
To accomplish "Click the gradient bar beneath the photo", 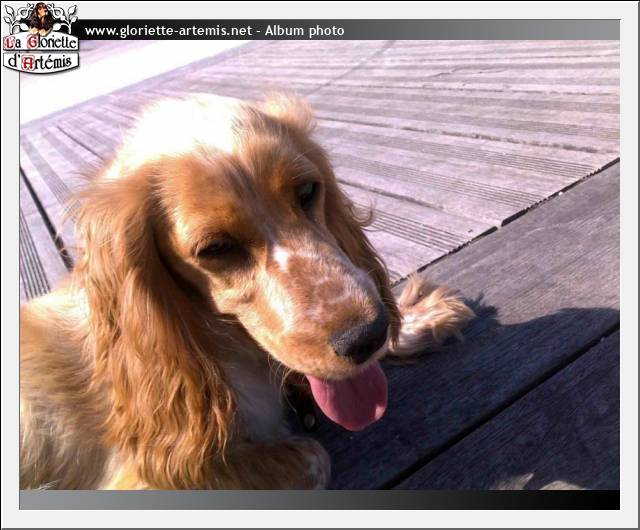I will pyautogui.click(x=320, y=500).
